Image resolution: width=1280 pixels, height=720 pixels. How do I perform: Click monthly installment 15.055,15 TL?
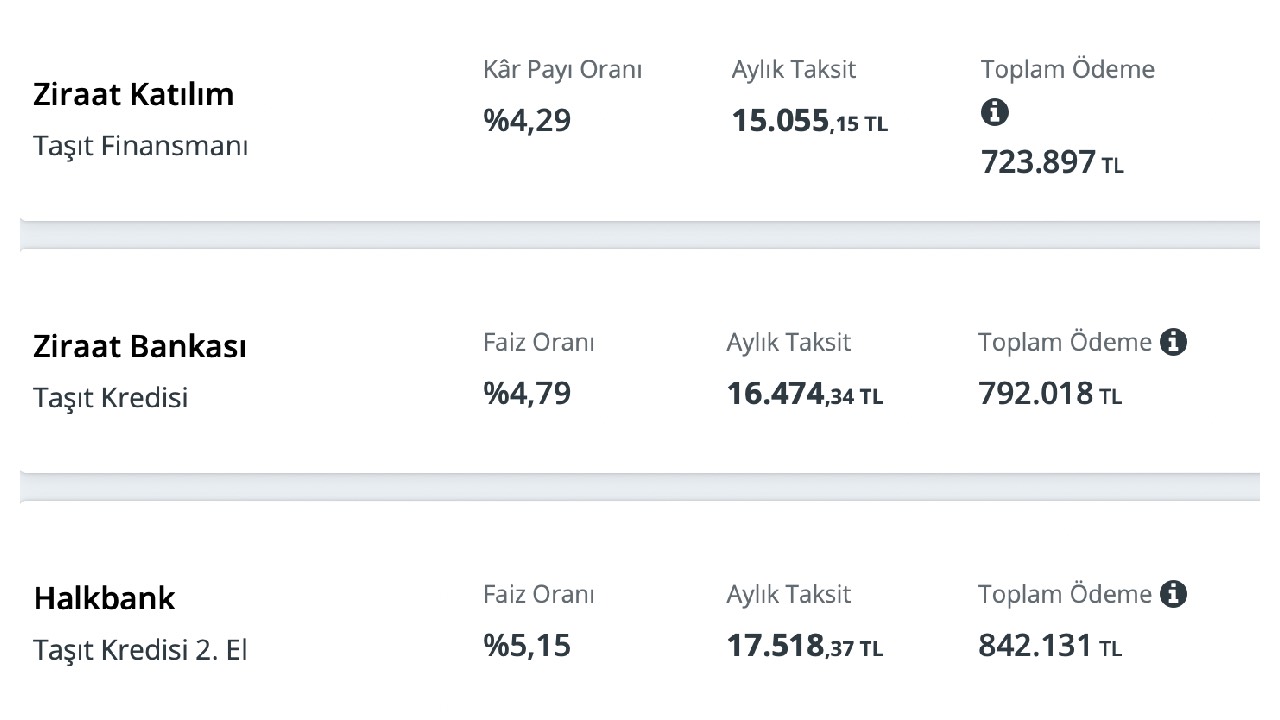pyautogui.click(x=809, y=122)
